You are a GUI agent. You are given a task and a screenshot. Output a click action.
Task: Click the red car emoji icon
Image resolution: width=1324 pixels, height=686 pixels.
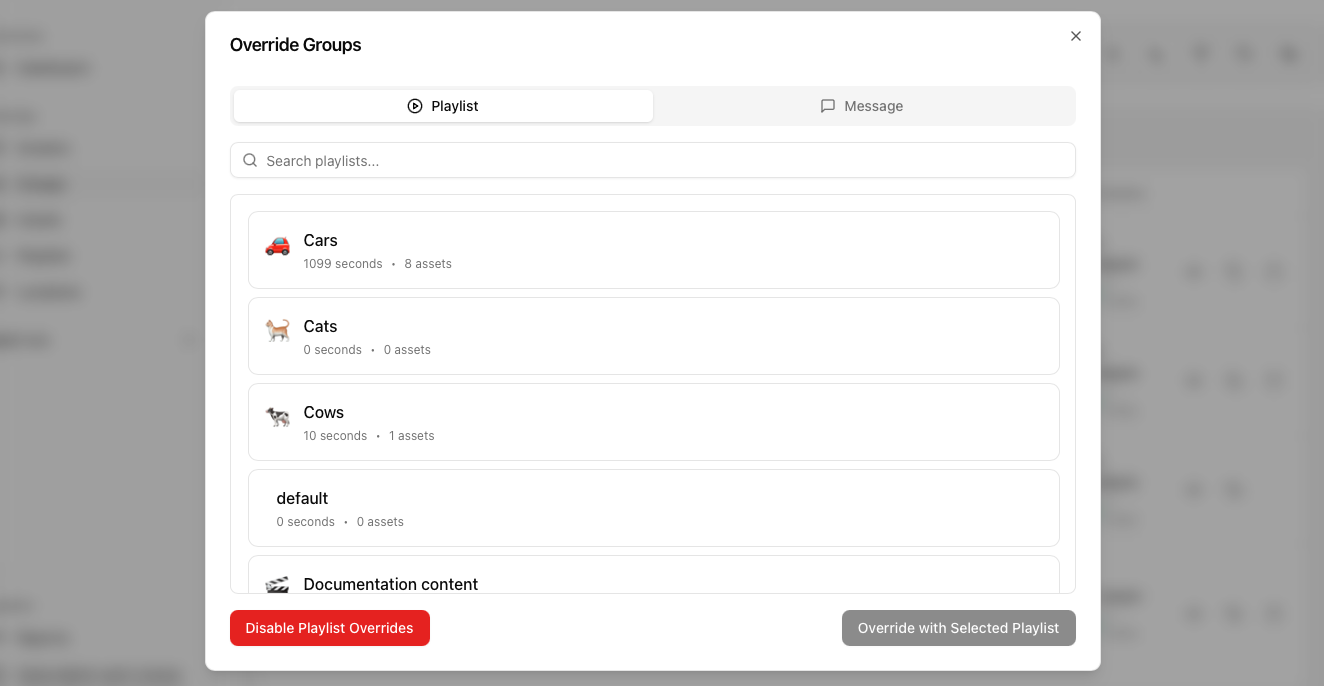pyautogui.click(x=277, y=245)
